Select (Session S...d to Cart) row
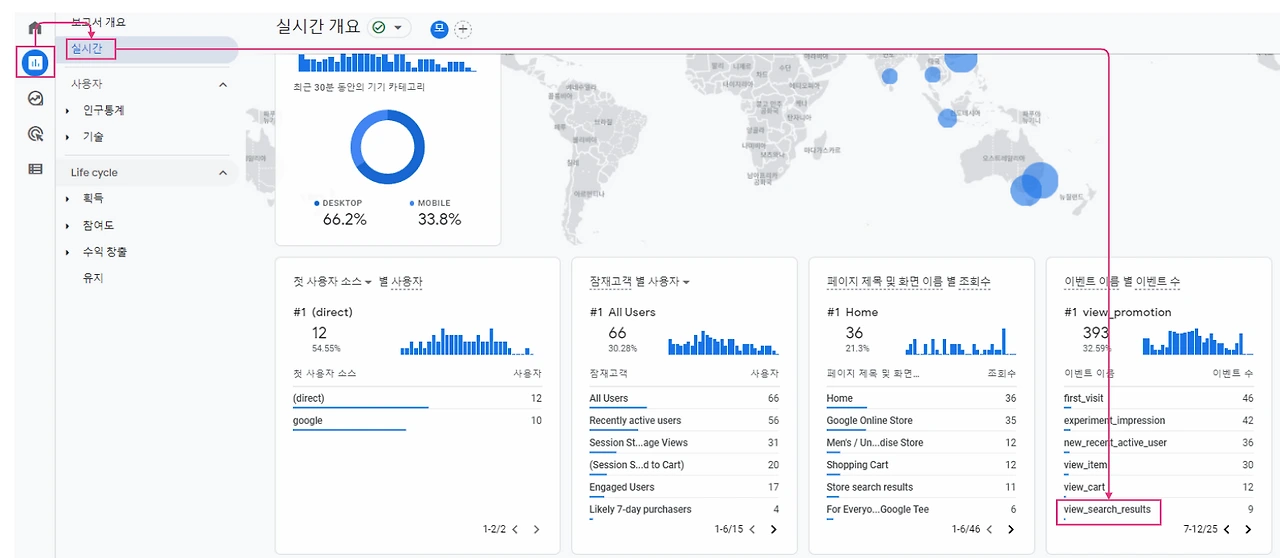 (684, 465)
